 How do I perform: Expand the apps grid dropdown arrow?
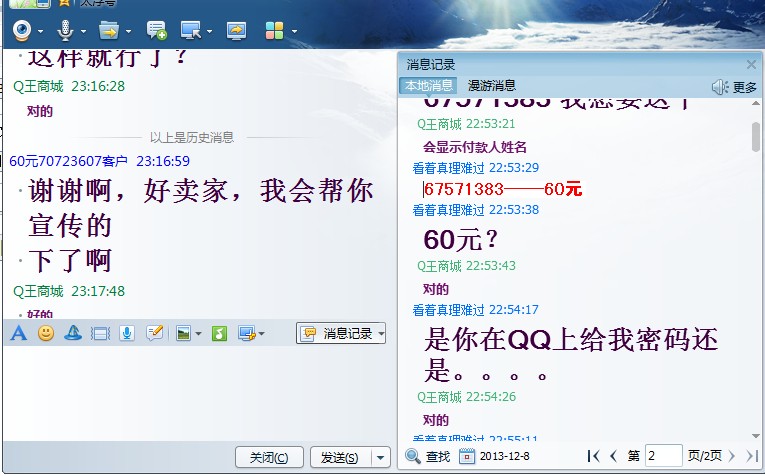[x=294, y=32]
